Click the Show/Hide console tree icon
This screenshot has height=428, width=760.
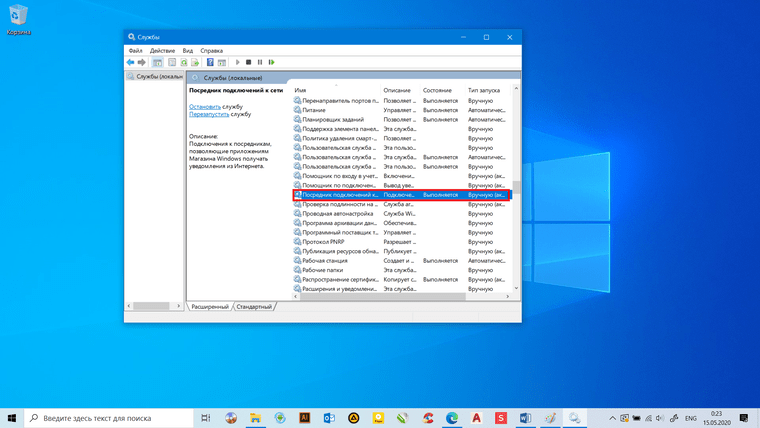[x=158, y=62]
